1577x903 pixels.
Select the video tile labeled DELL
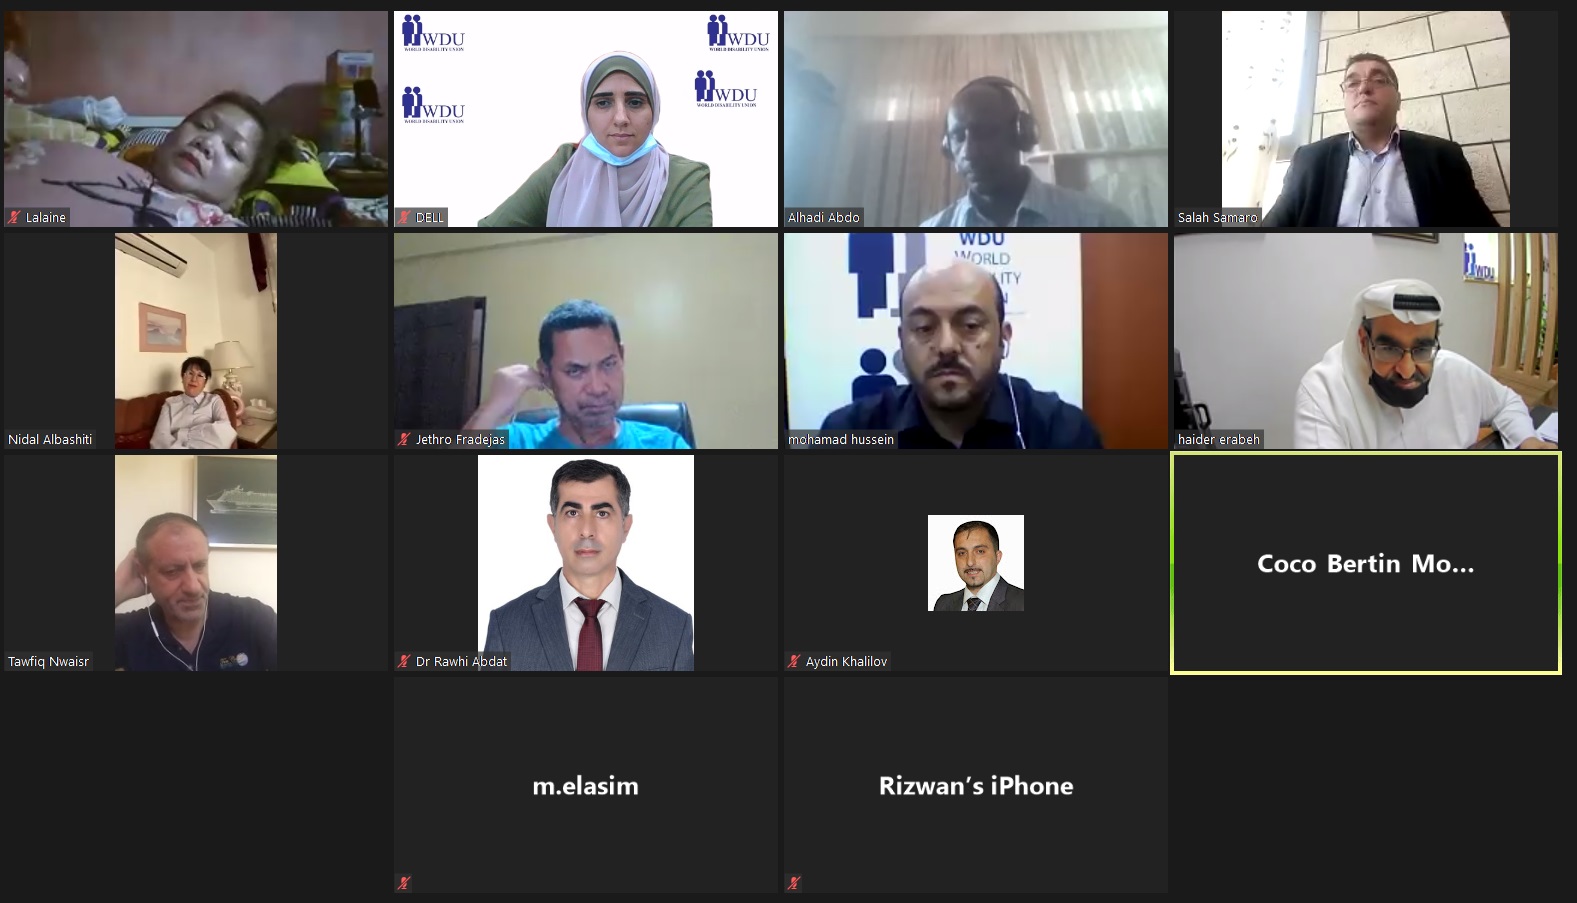(x=586, y=119)
